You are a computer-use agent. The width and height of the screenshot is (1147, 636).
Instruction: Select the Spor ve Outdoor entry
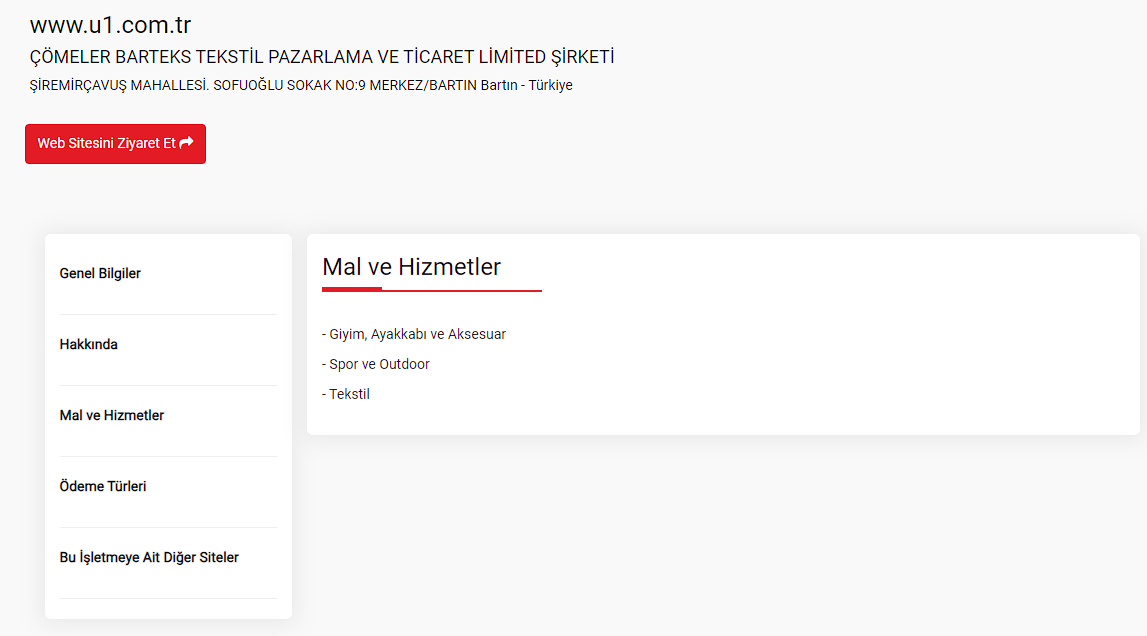pos(376,364)
